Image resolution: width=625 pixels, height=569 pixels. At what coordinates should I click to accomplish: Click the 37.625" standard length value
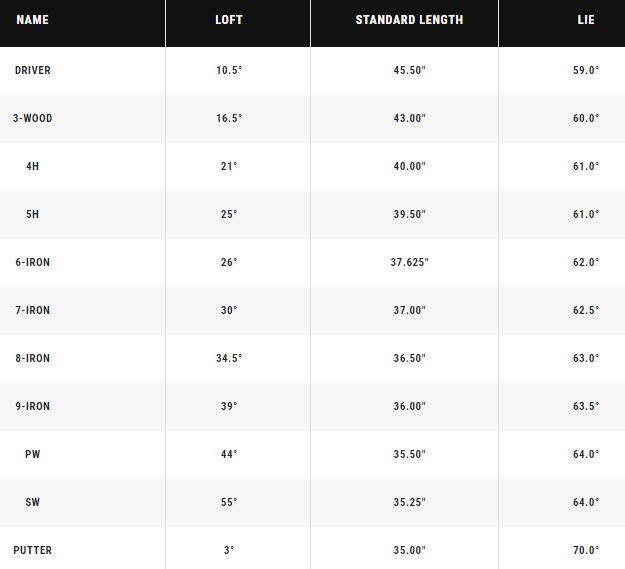[x=410, y=262]
